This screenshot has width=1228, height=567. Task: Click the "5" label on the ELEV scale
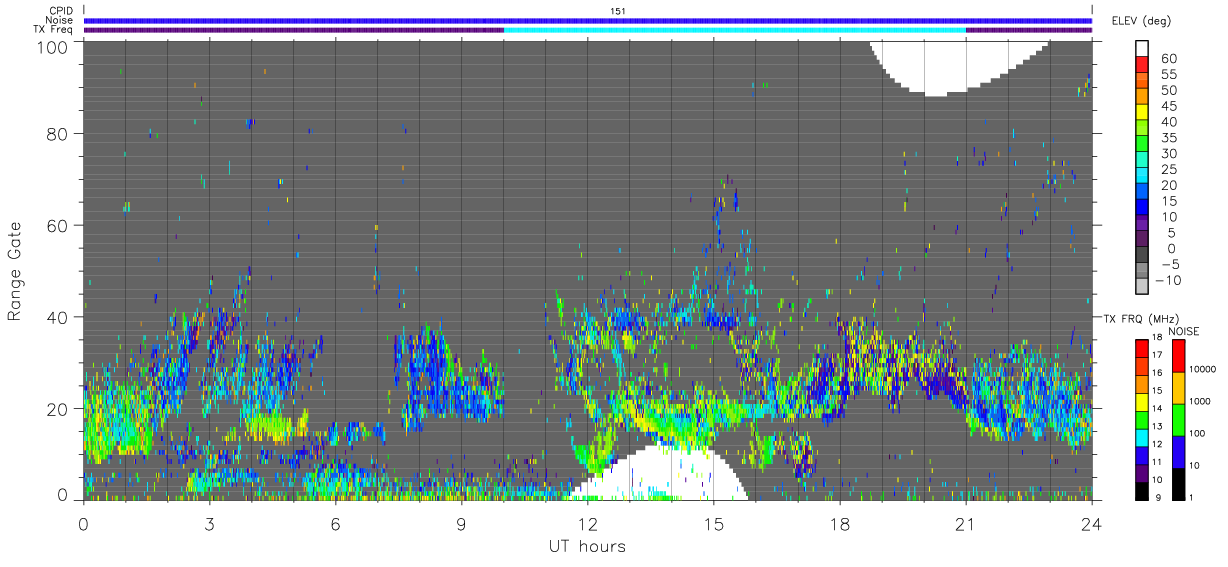[x=1172, y=232]
